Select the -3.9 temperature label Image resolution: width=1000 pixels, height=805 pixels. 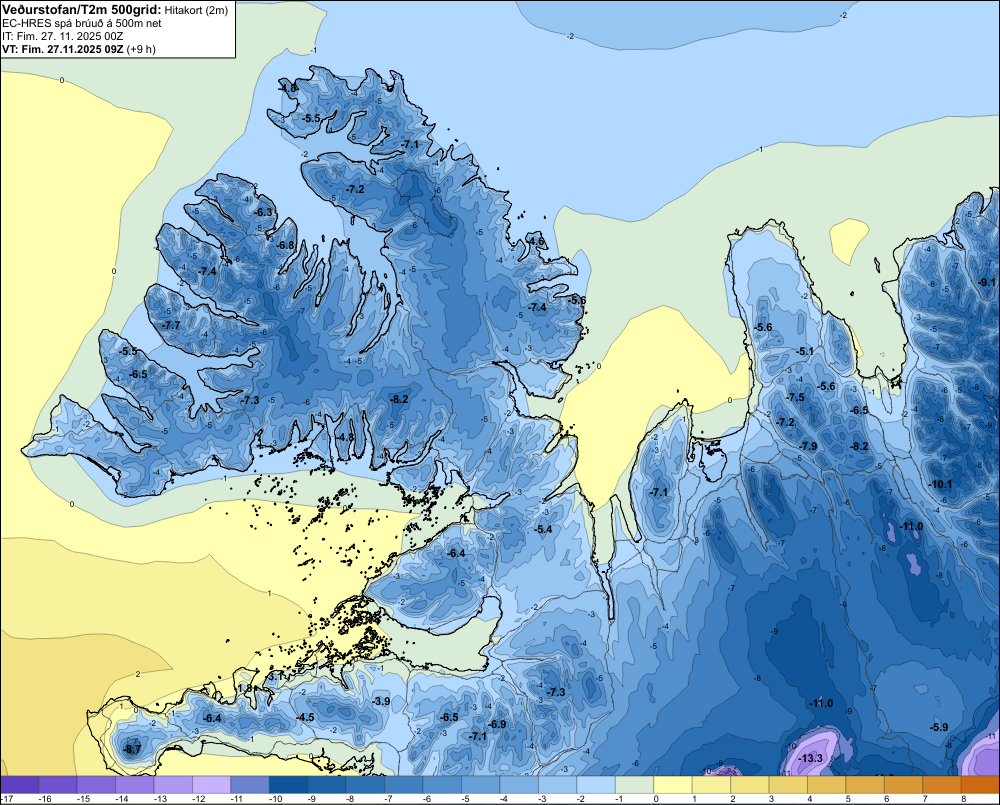point(381,701)
